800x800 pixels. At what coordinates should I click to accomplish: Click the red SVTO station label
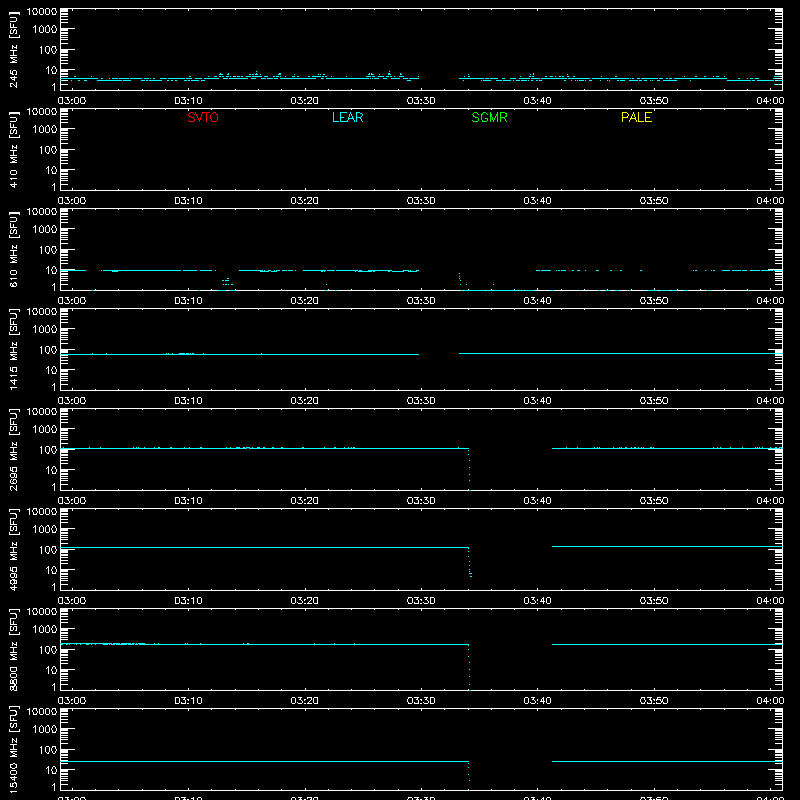[x=203, y=117]
